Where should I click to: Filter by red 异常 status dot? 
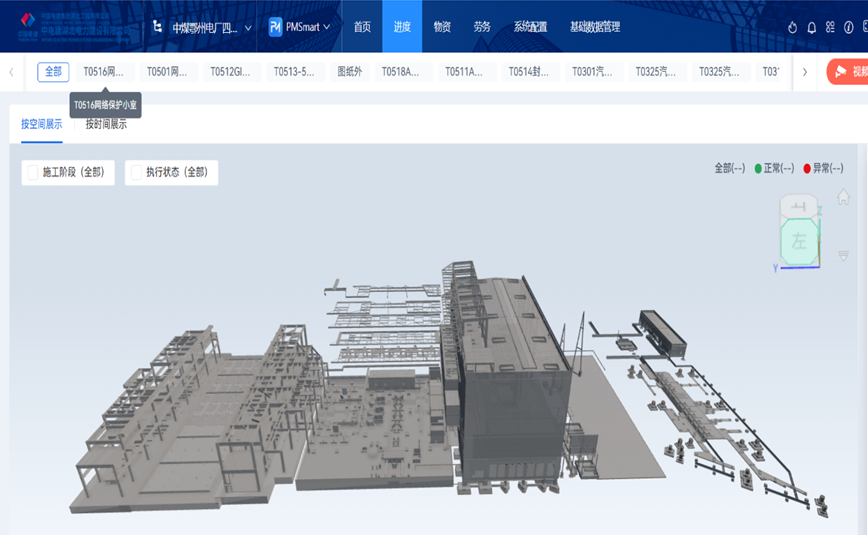[806, 168]
